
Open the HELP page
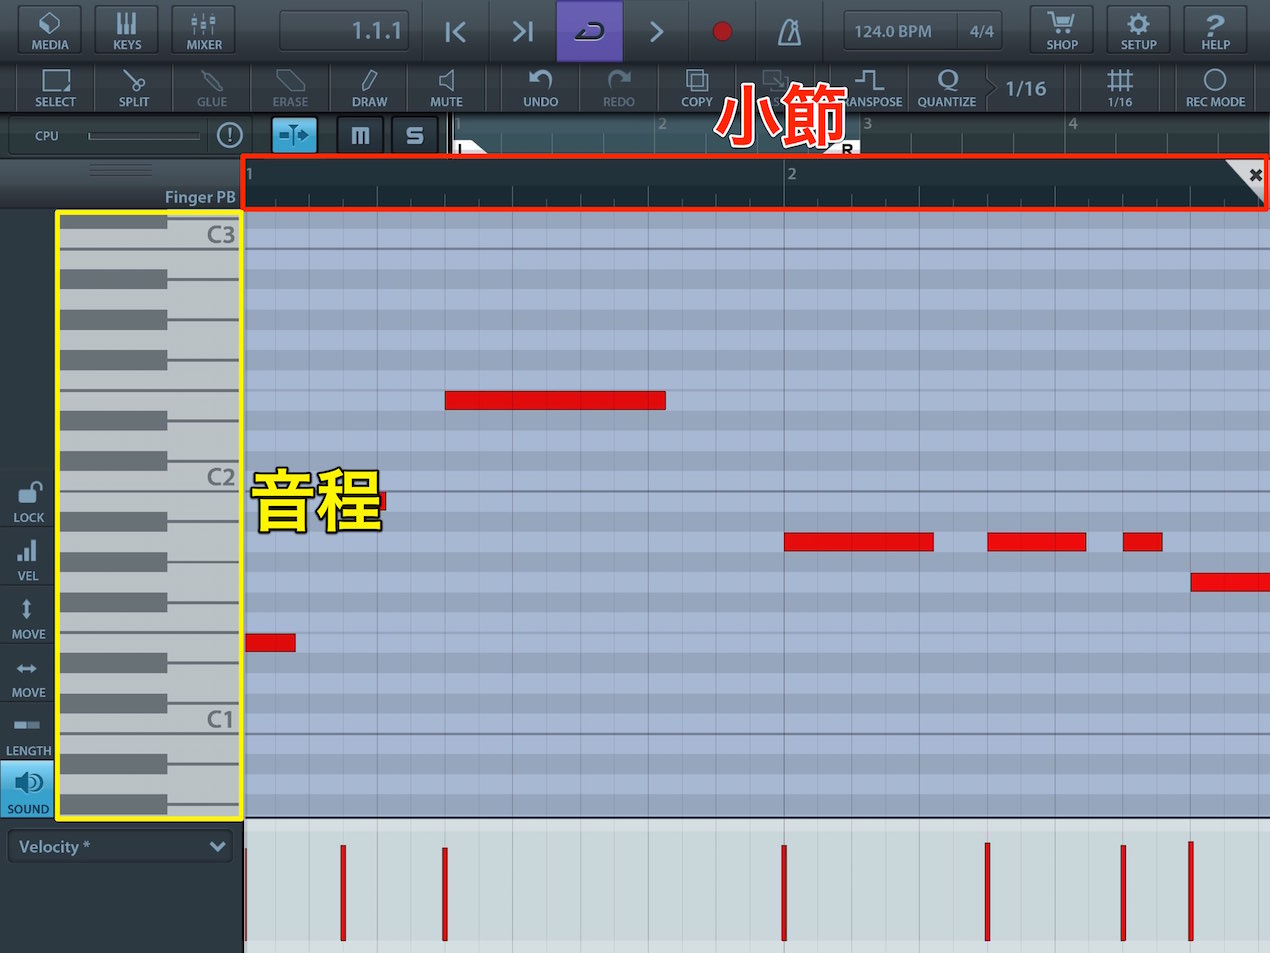pos(1215,30)
